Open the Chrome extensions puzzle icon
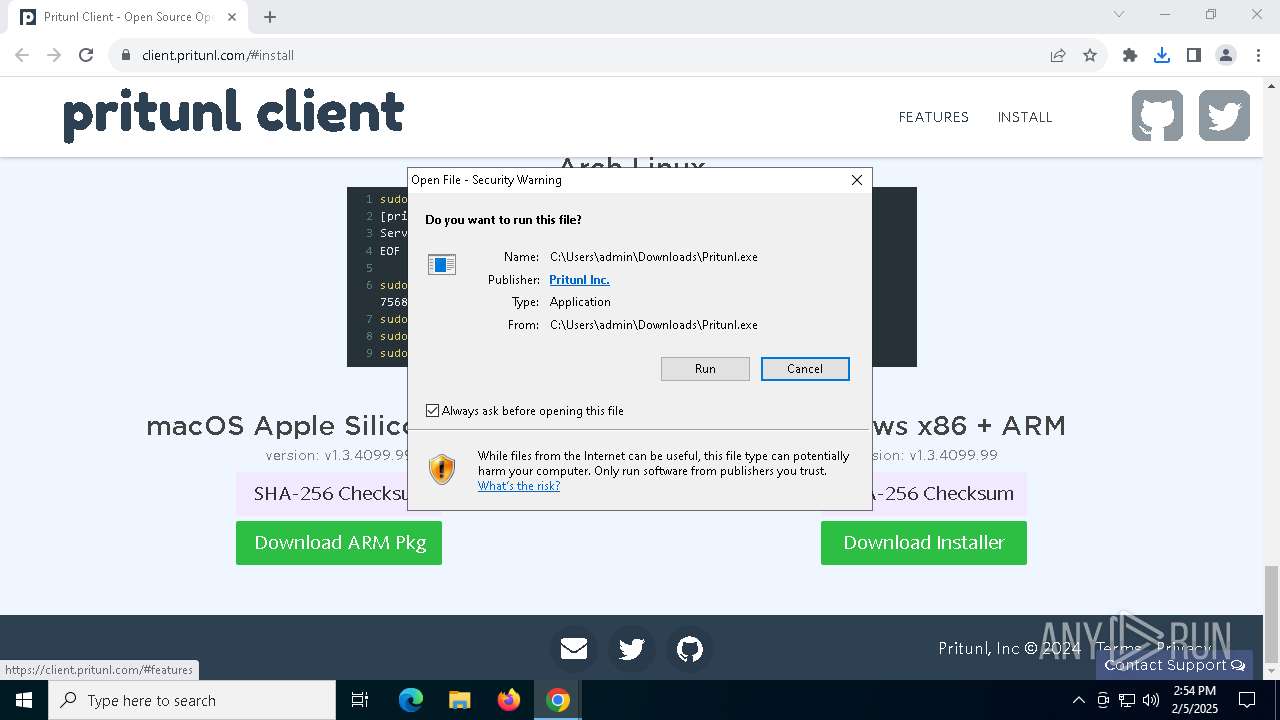 point(1130,55)
